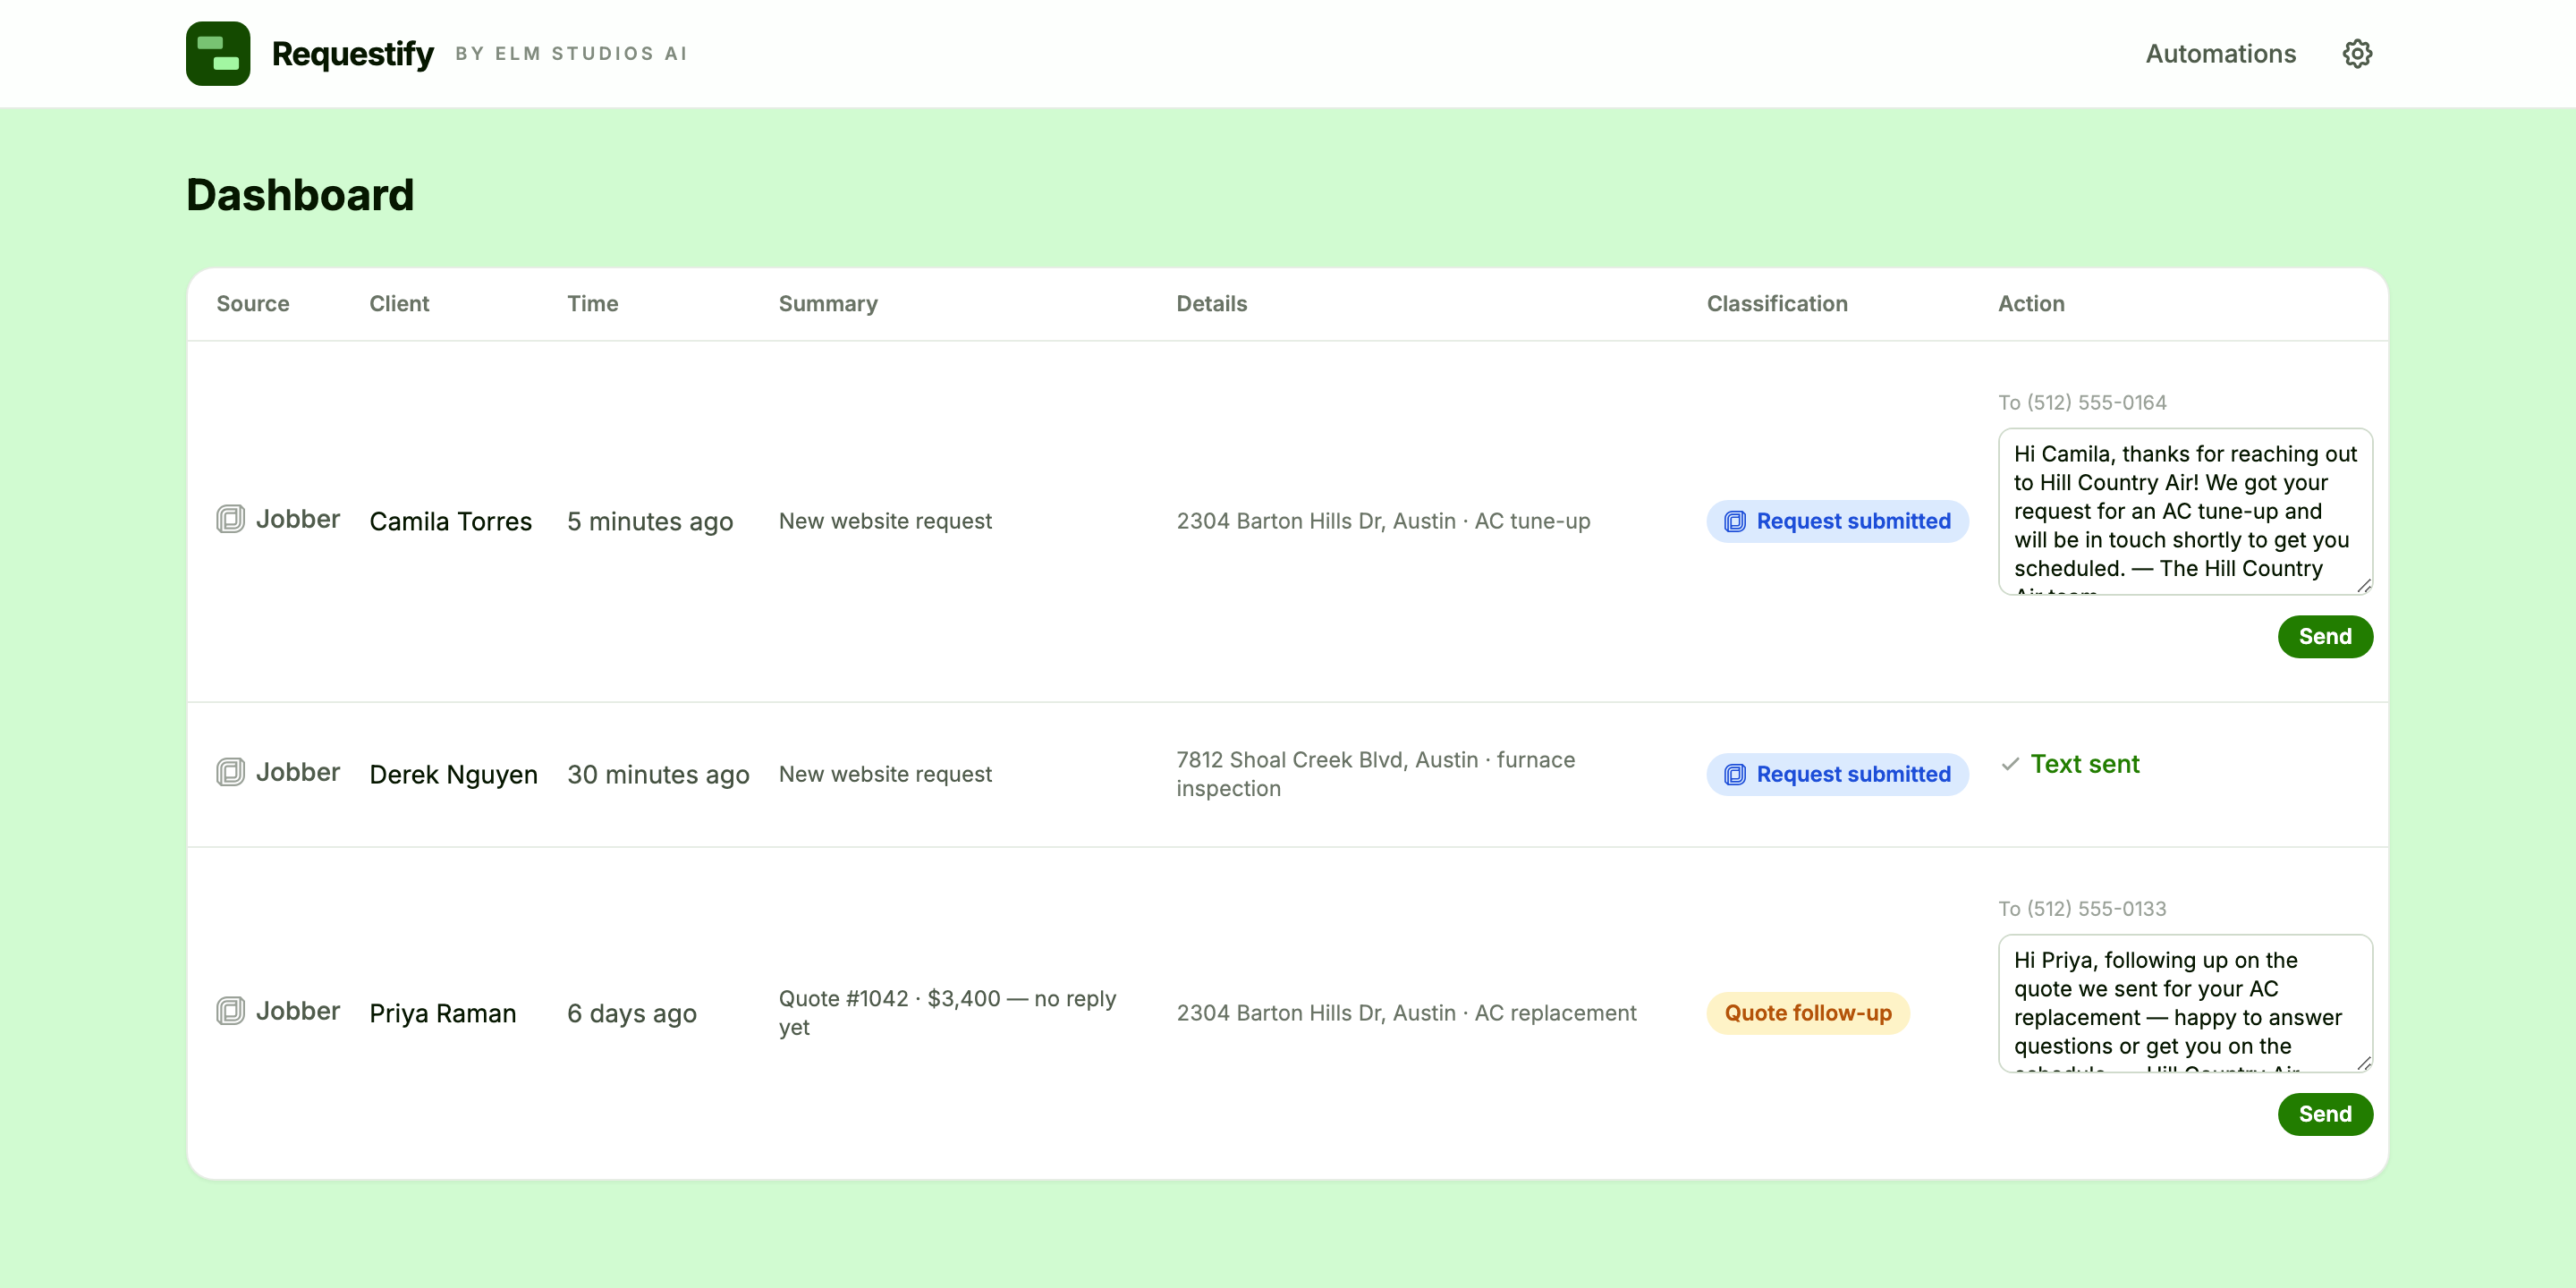This screenshot has width=2576, height=1288.
Task: Click the Requestify green logo icon
Action: click(218, 53)
